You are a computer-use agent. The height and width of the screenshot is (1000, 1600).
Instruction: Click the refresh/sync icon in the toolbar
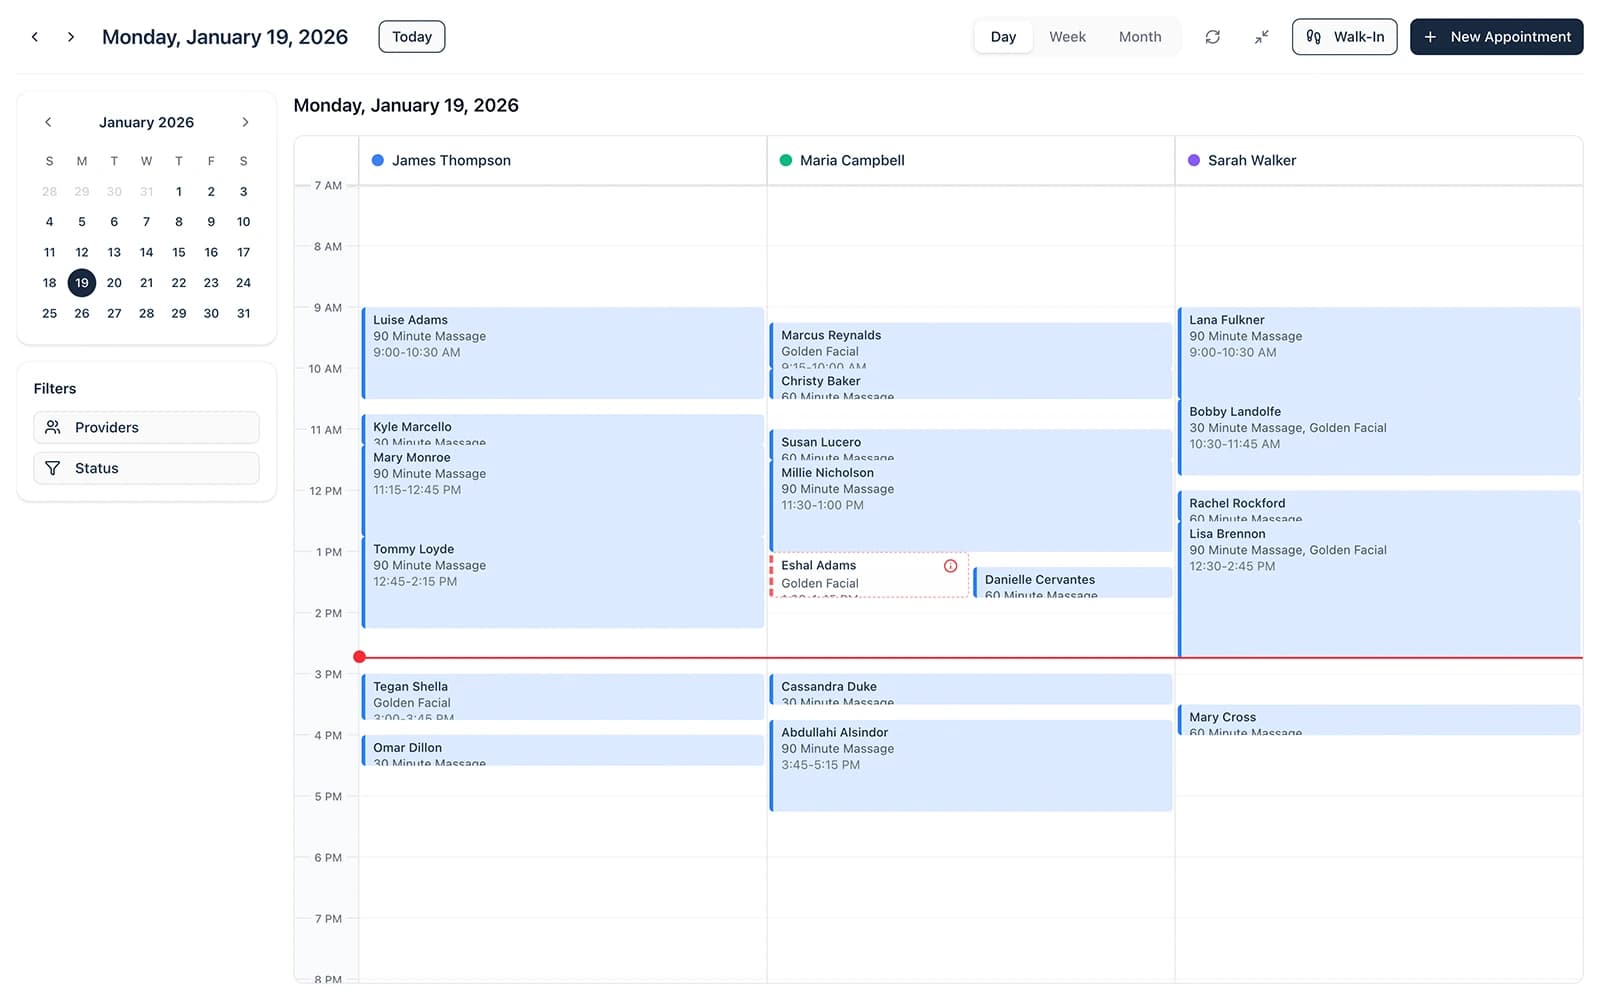pyautogui.click(x=1212, y=36)
